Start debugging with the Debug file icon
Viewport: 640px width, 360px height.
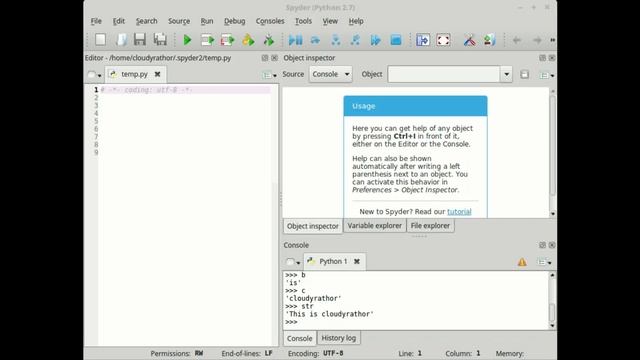[296, 40]
